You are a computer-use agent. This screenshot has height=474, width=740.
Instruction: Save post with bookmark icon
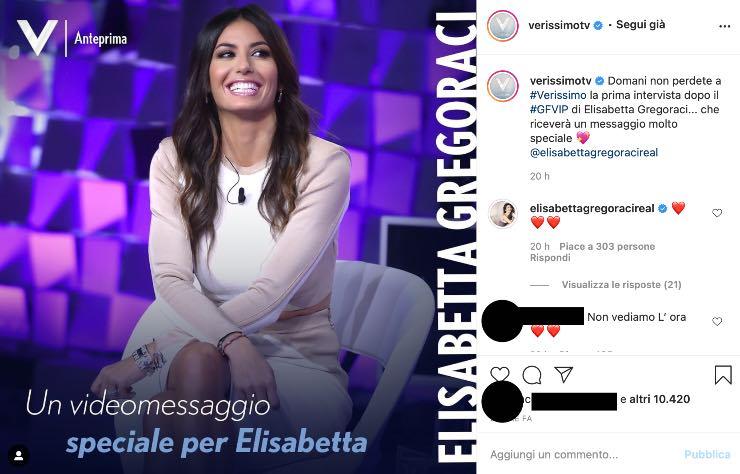pyautogui.click(x=723, y=375)
